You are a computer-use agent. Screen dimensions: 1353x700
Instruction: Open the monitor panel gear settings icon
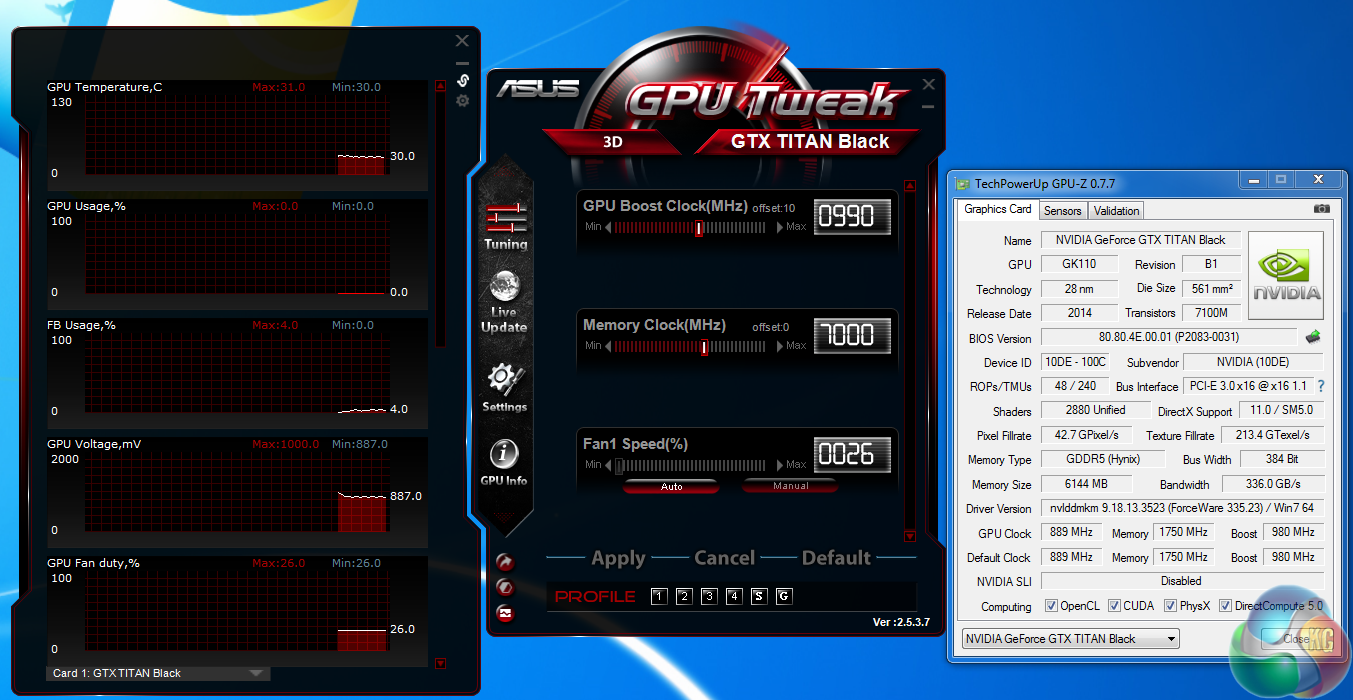pyautogui.click(x=462, y=101)
